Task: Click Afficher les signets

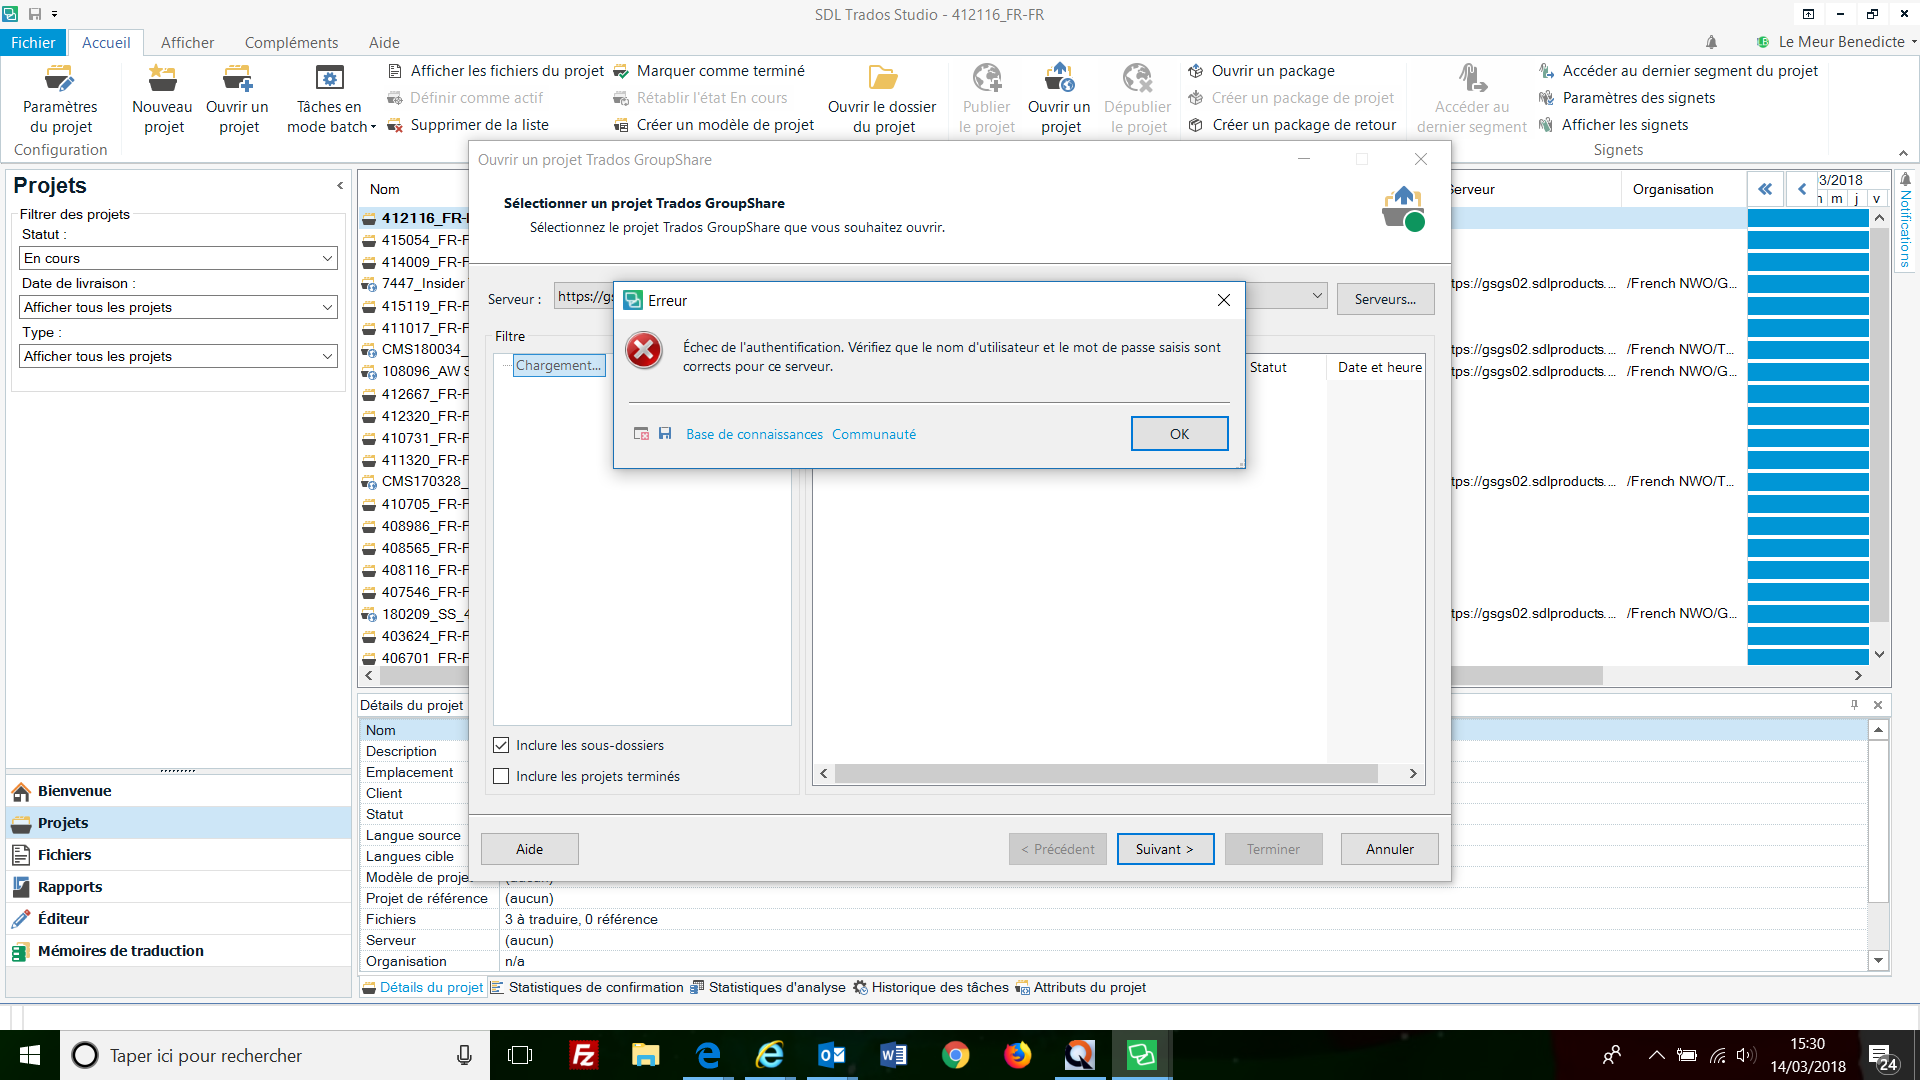Action: (x=1613, y=125)
